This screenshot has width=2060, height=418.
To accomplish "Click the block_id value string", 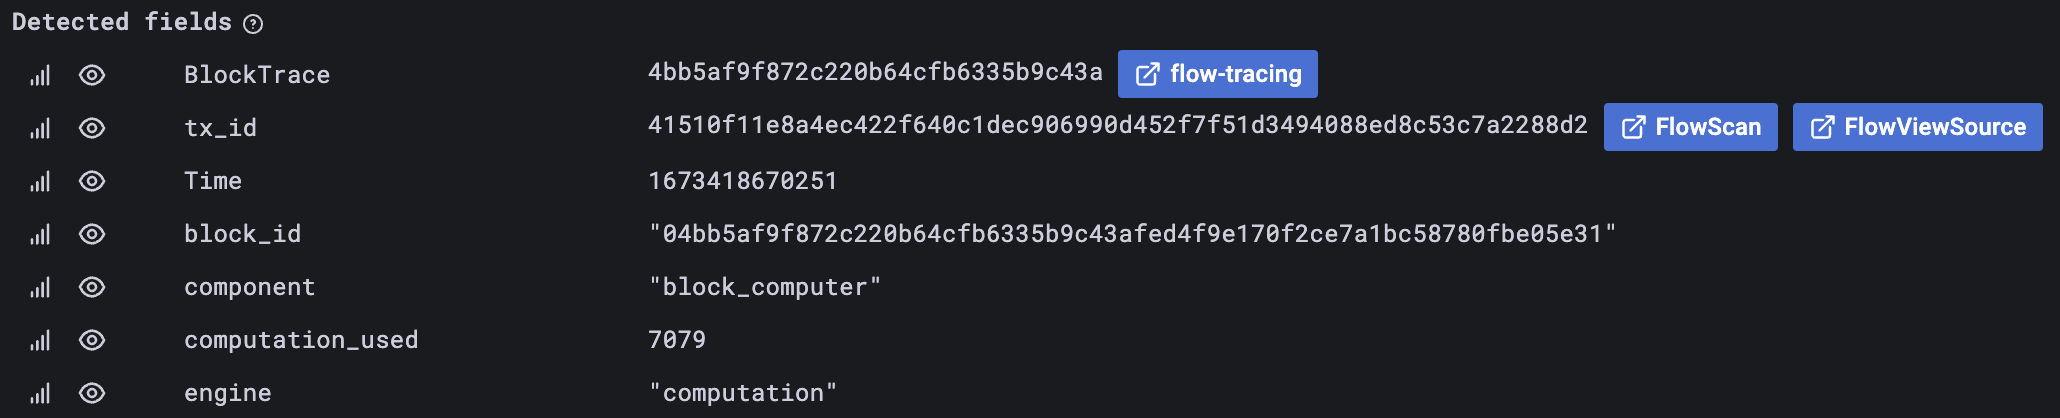I will (1132, 234).
